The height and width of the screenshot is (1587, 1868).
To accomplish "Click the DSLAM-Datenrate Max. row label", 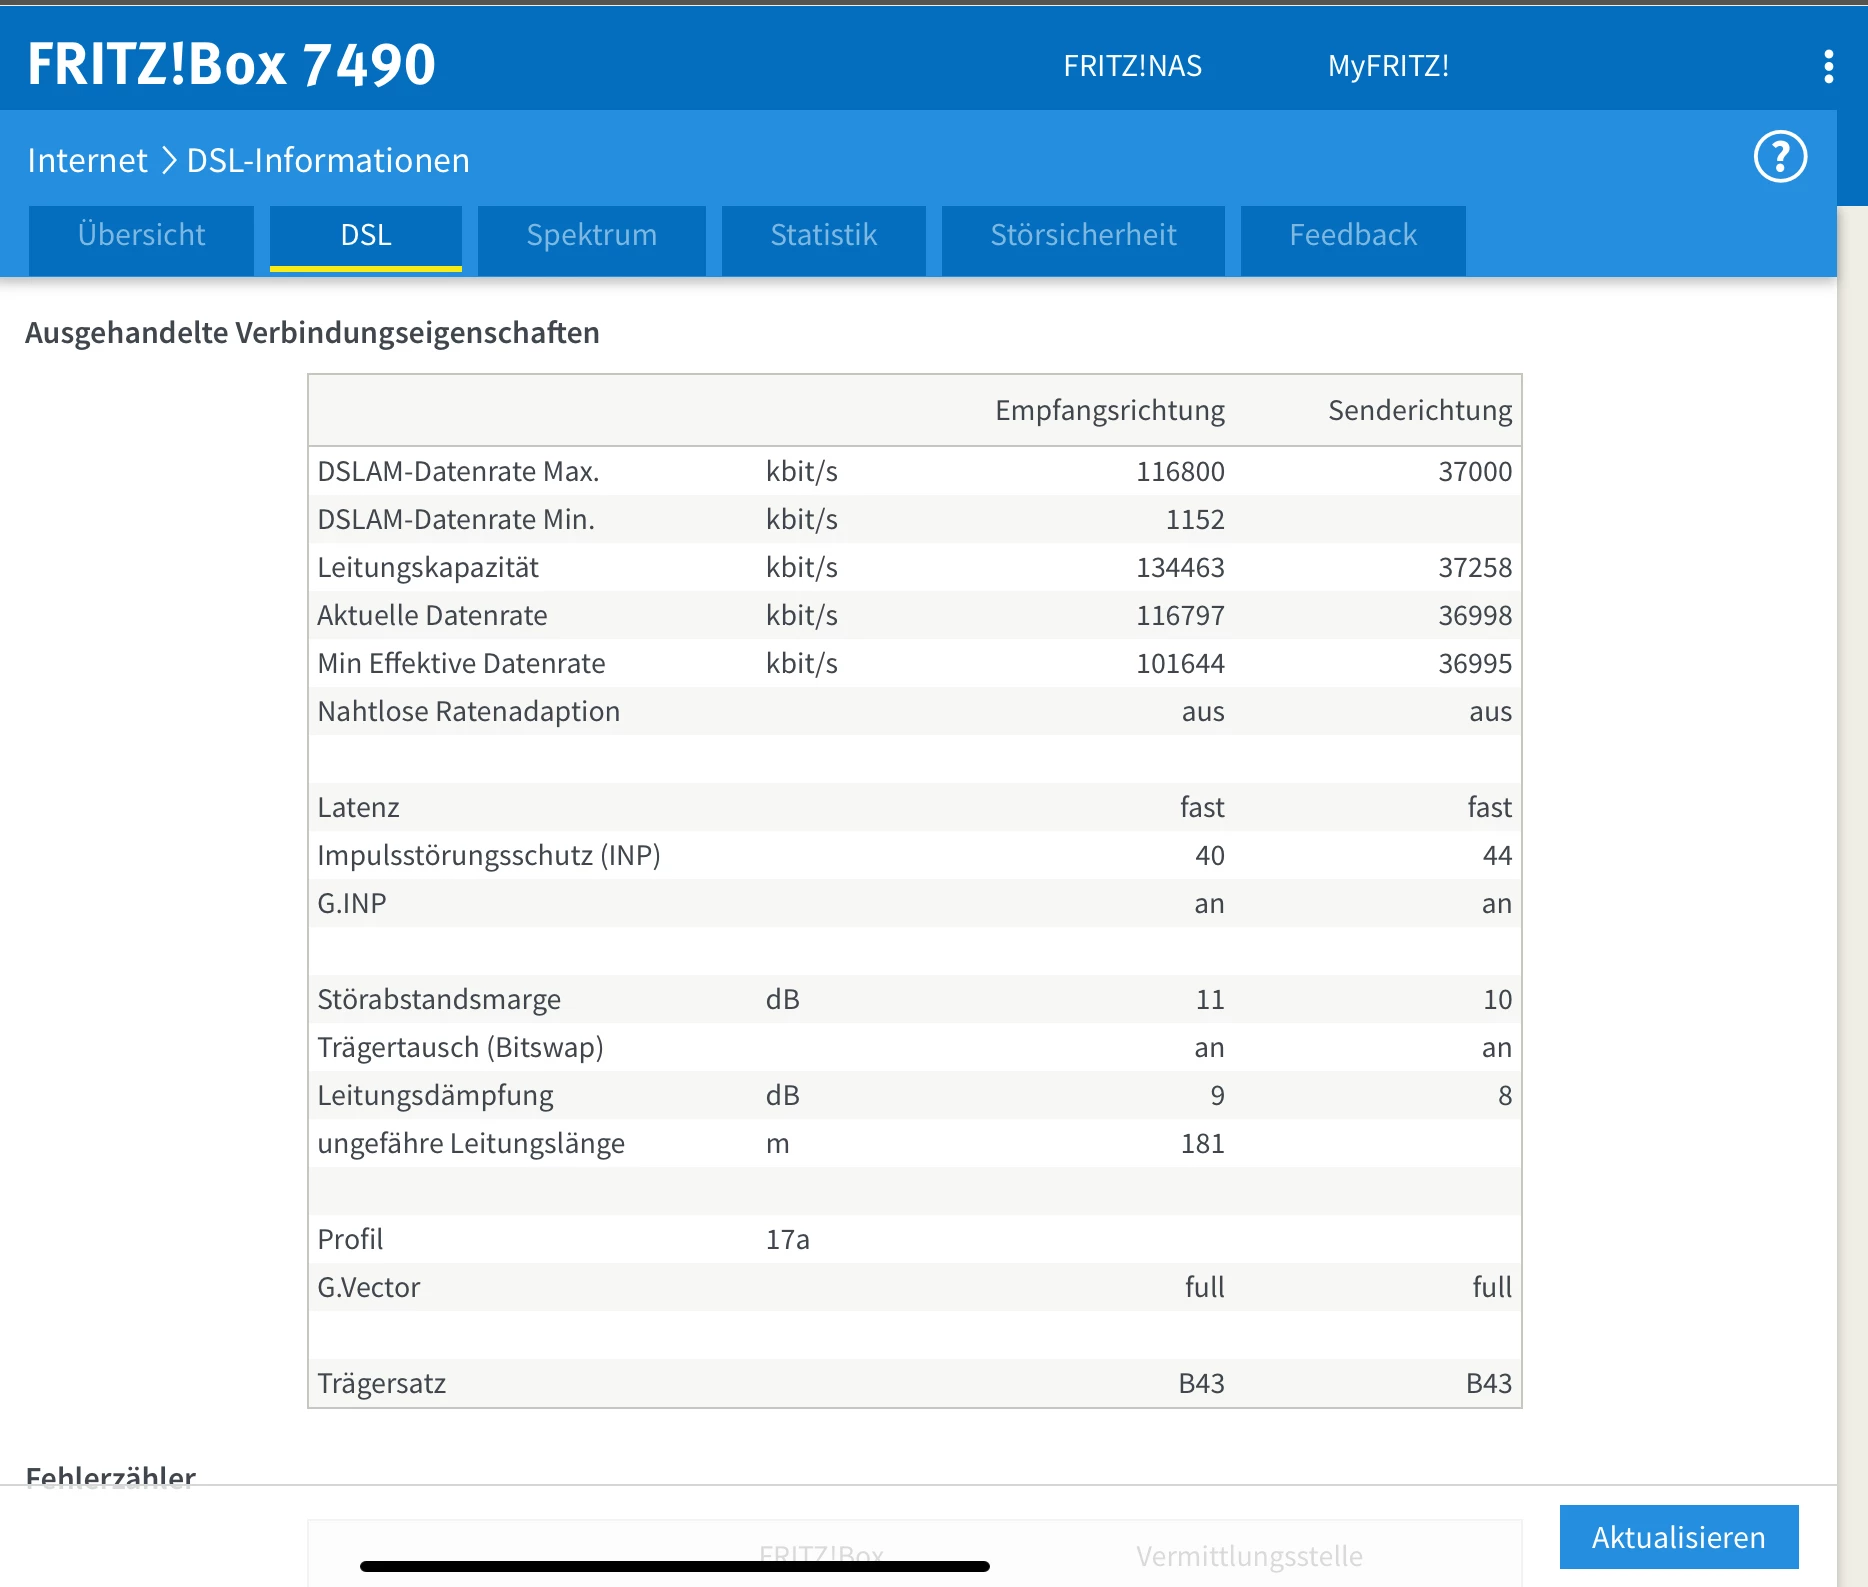I will click(x=458, y=471).
